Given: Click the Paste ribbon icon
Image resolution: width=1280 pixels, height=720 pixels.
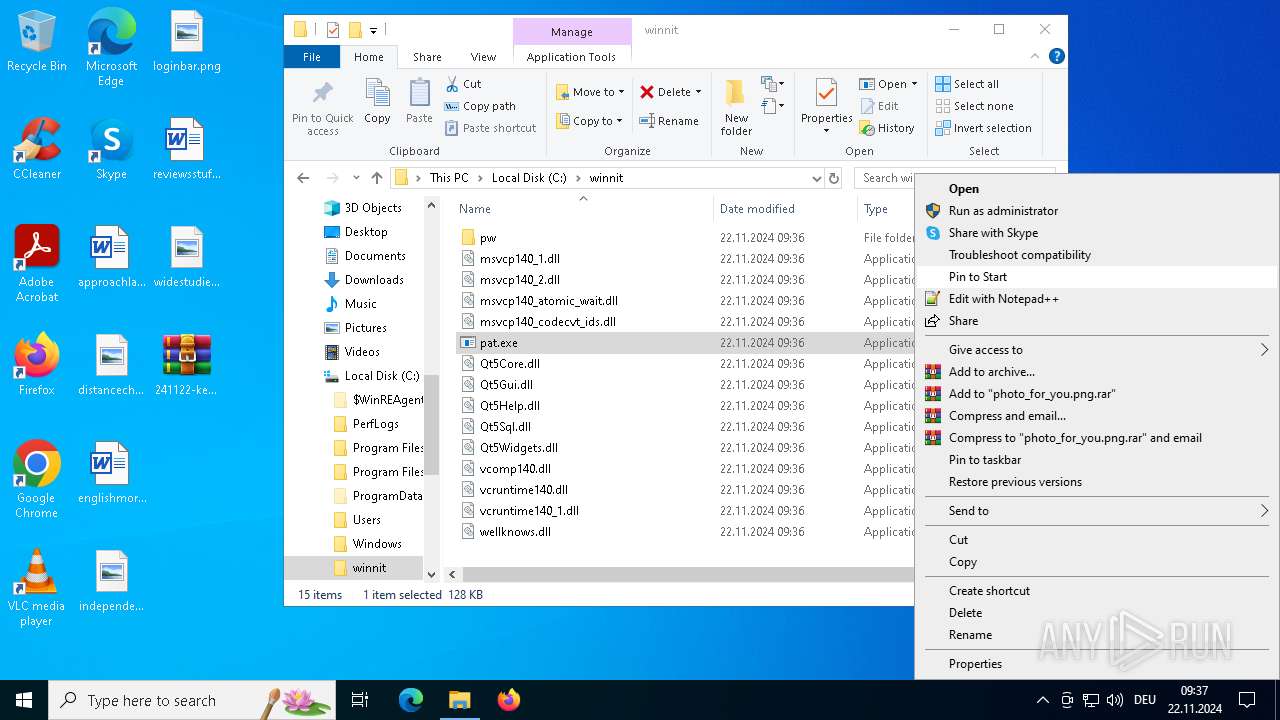Looking at the screenshot, I should pos(419,100).
